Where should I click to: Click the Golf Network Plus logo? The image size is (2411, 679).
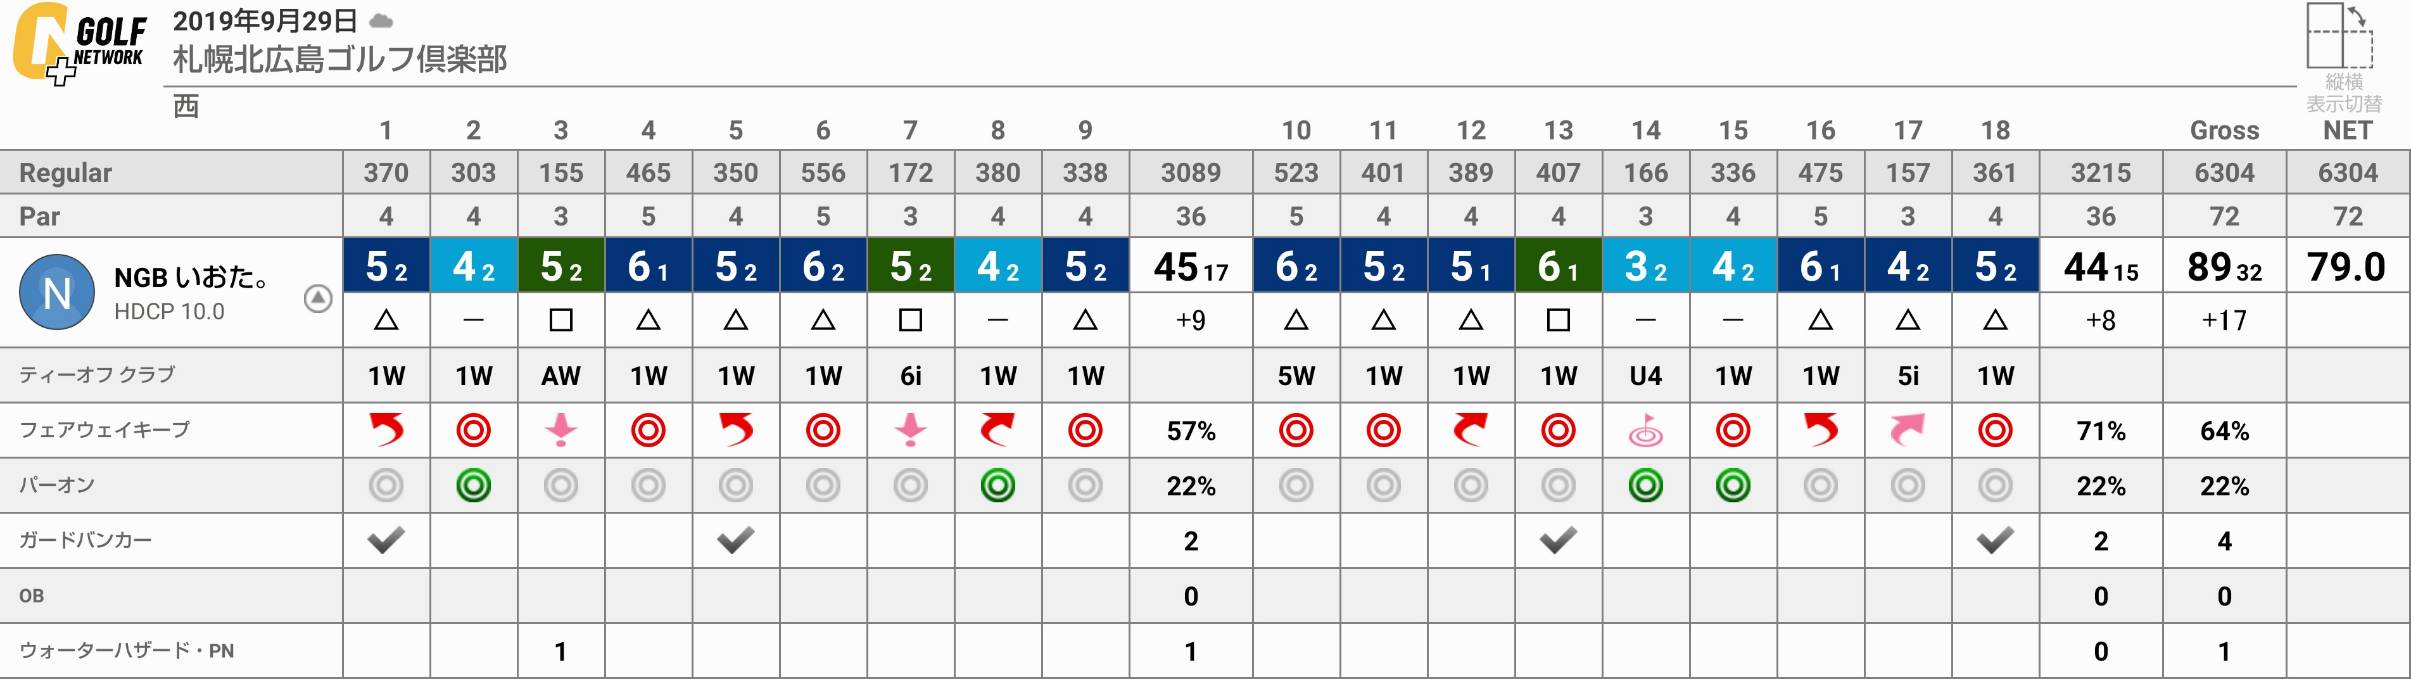(x=79, y=43)
